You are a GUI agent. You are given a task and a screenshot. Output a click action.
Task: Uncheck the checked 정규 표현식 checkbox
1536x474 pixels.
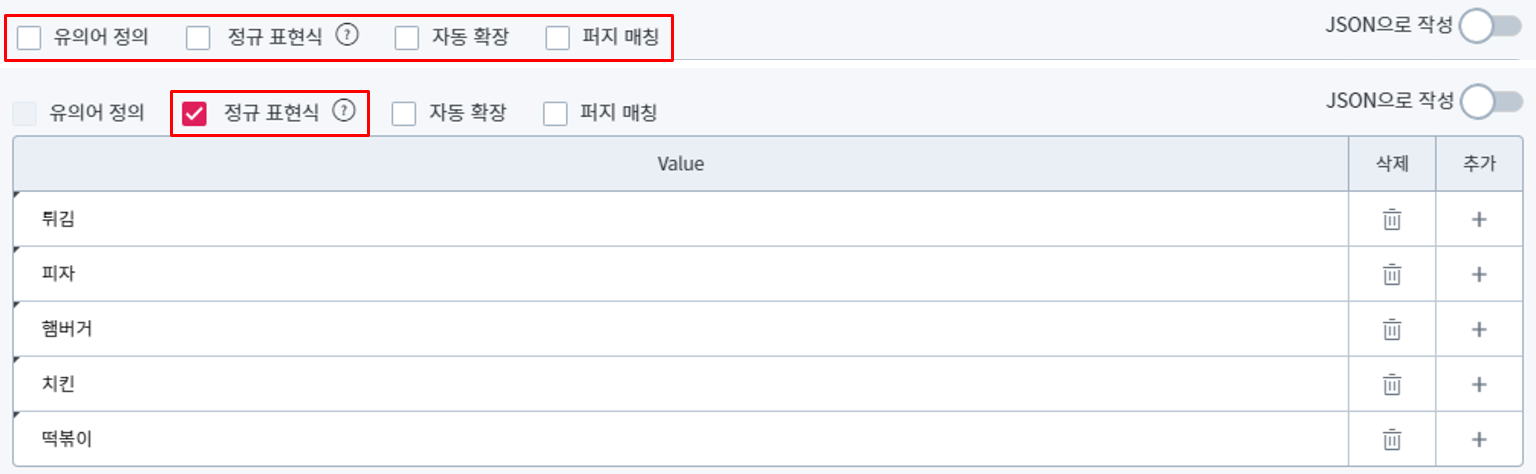pos(195,114)
